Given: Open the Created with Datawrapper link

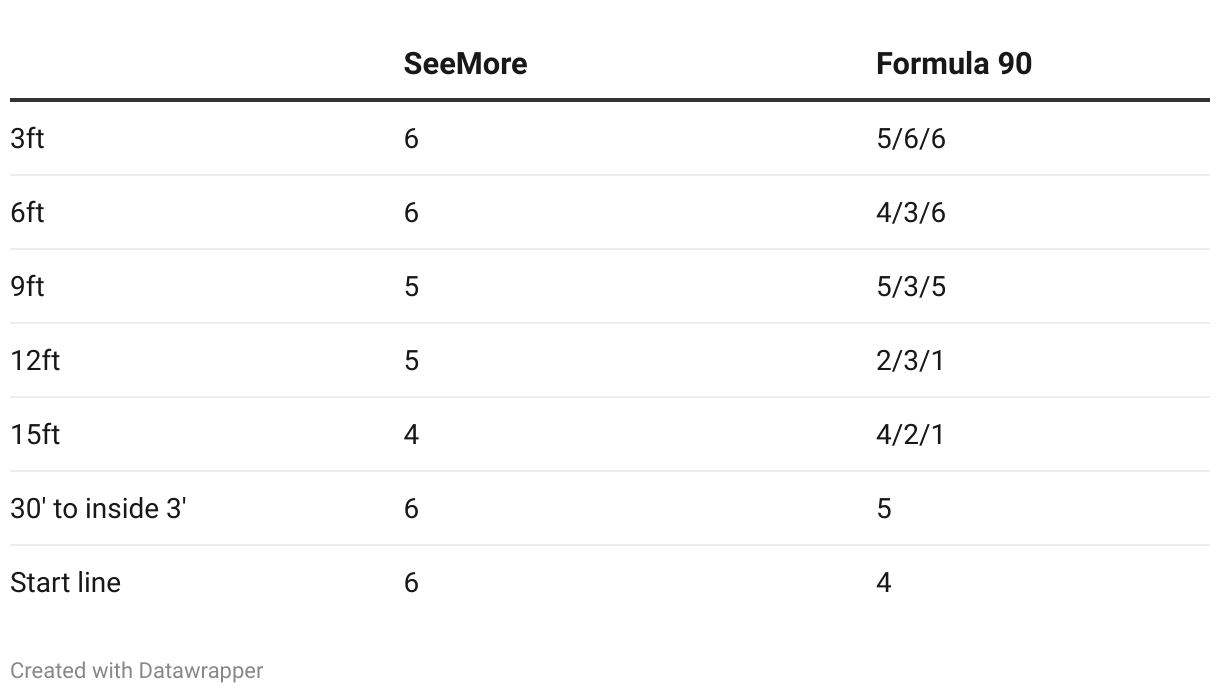Looking at the screenshot, I should [137, 670].
